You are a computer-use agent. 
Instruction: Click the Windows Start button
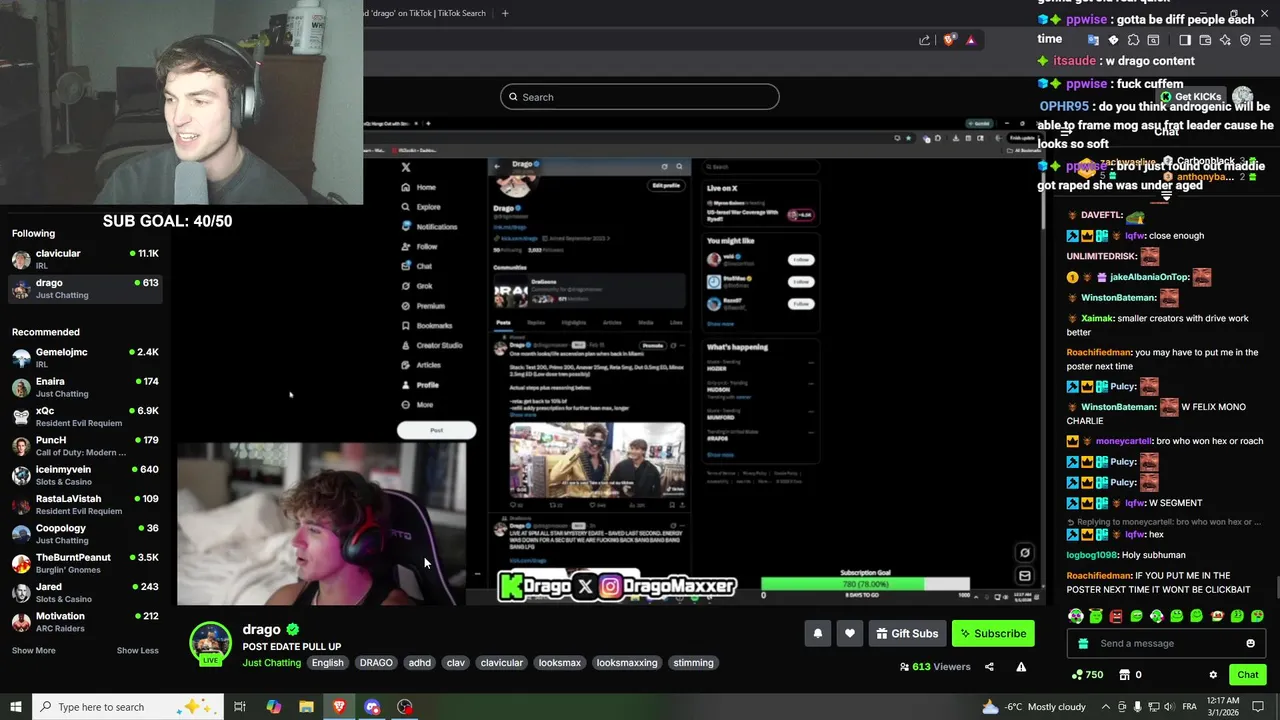15,707
